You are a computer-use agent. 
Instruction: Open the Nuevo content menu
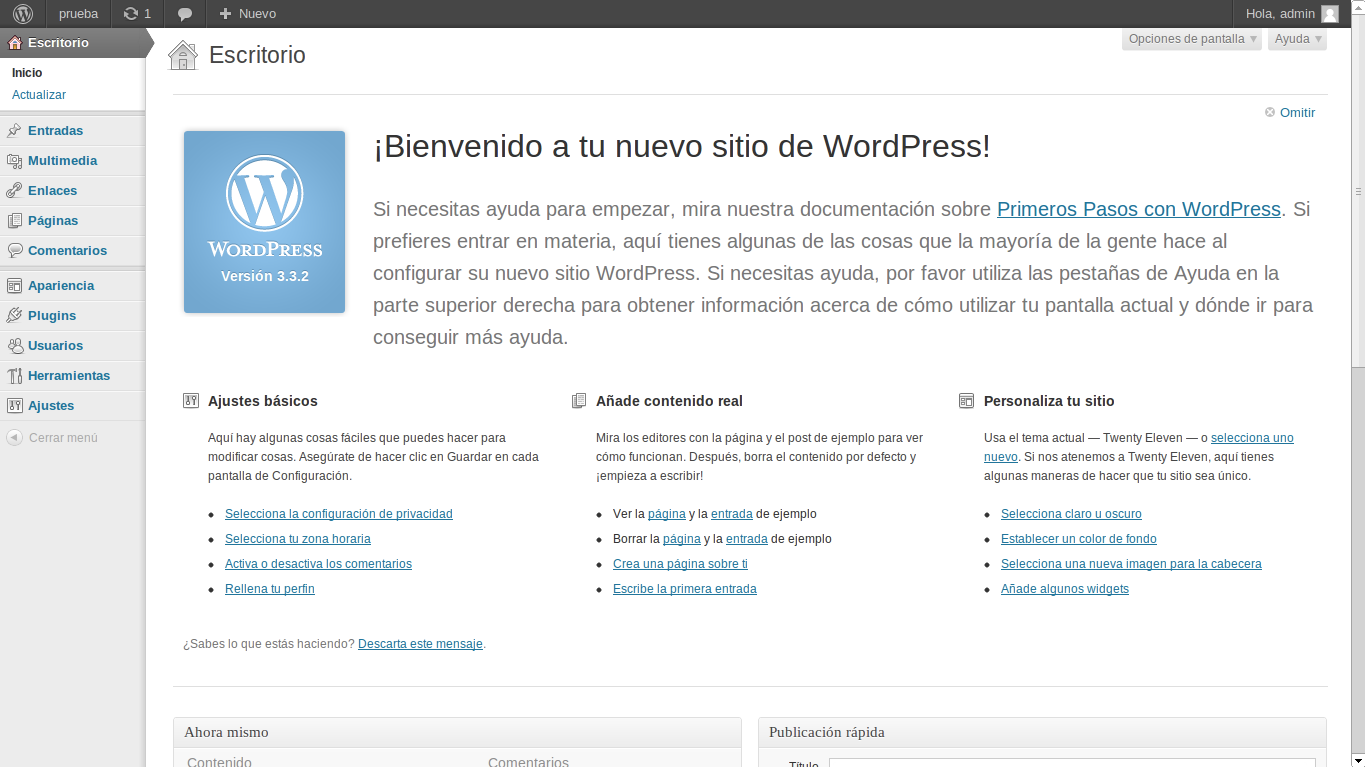248,14
